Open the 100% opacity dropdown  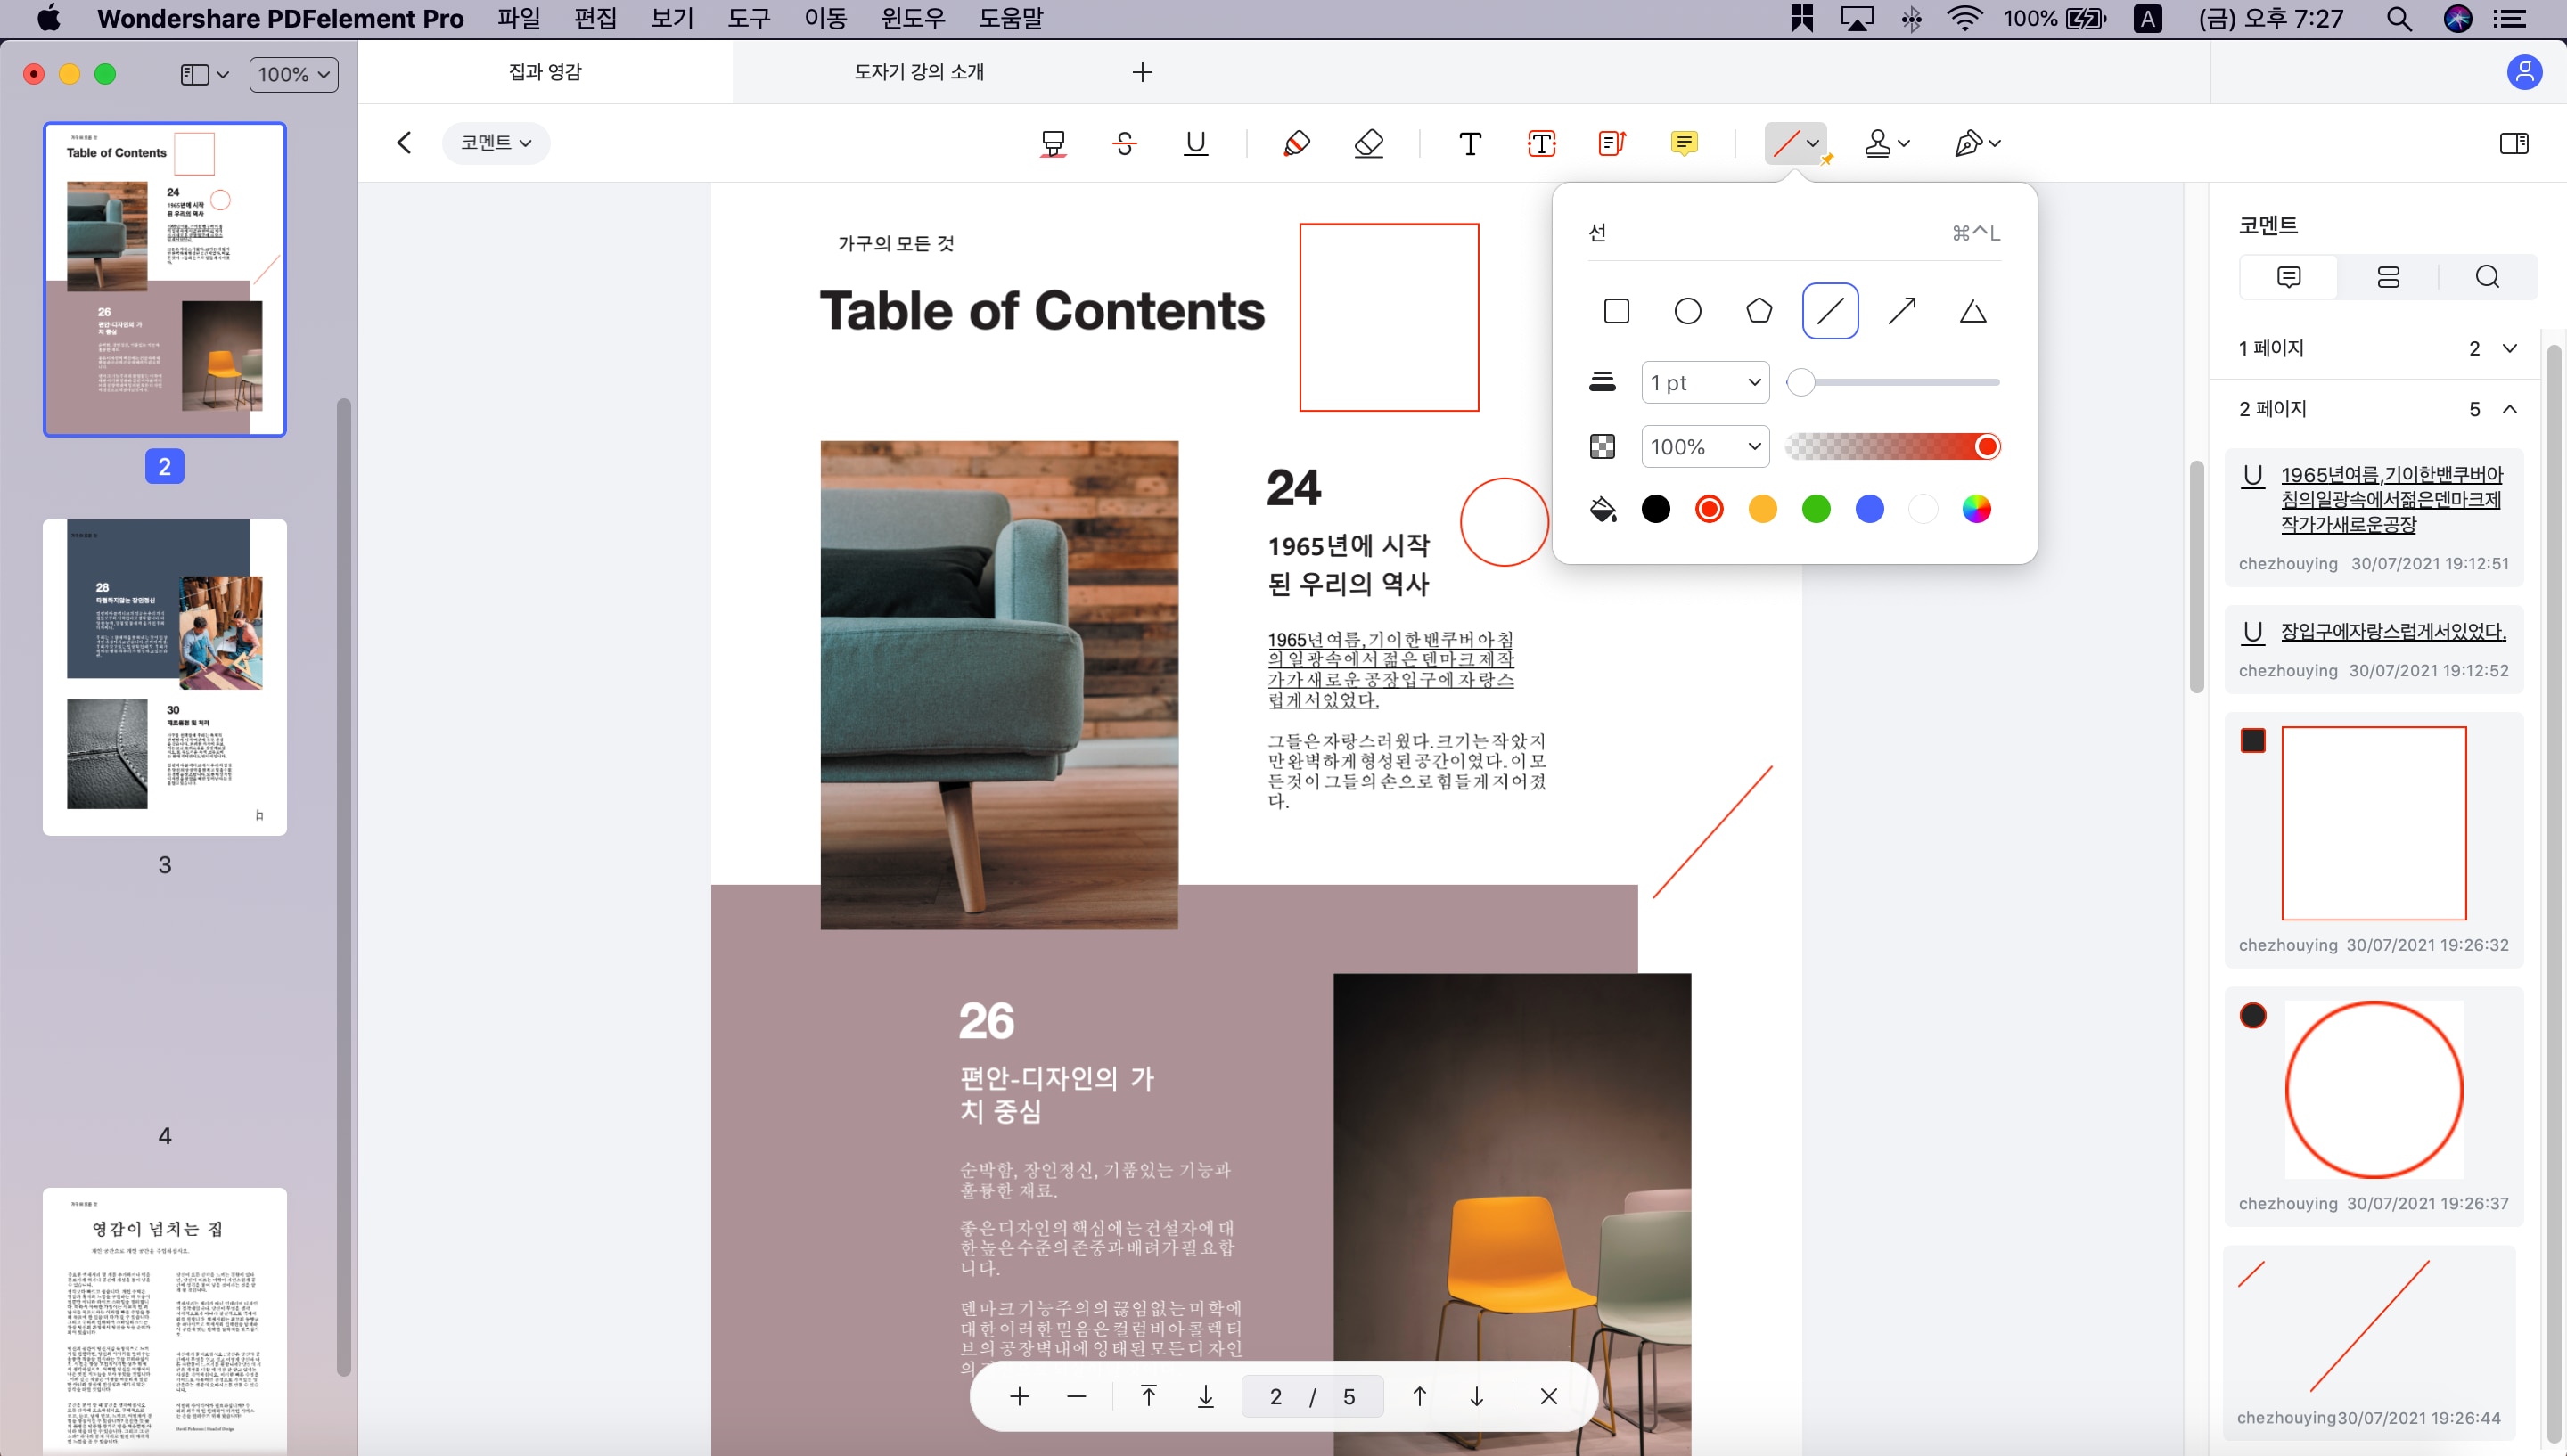pyautogui.click(x=1705, y=446)
